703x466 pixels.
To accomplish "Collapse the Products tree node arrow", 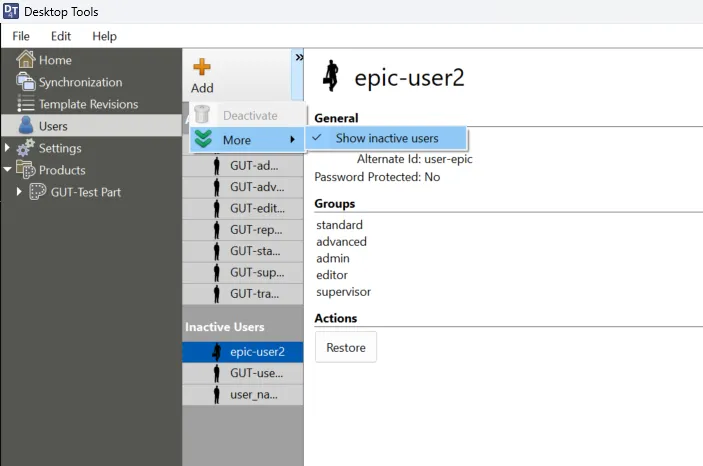I will point(7,170).
